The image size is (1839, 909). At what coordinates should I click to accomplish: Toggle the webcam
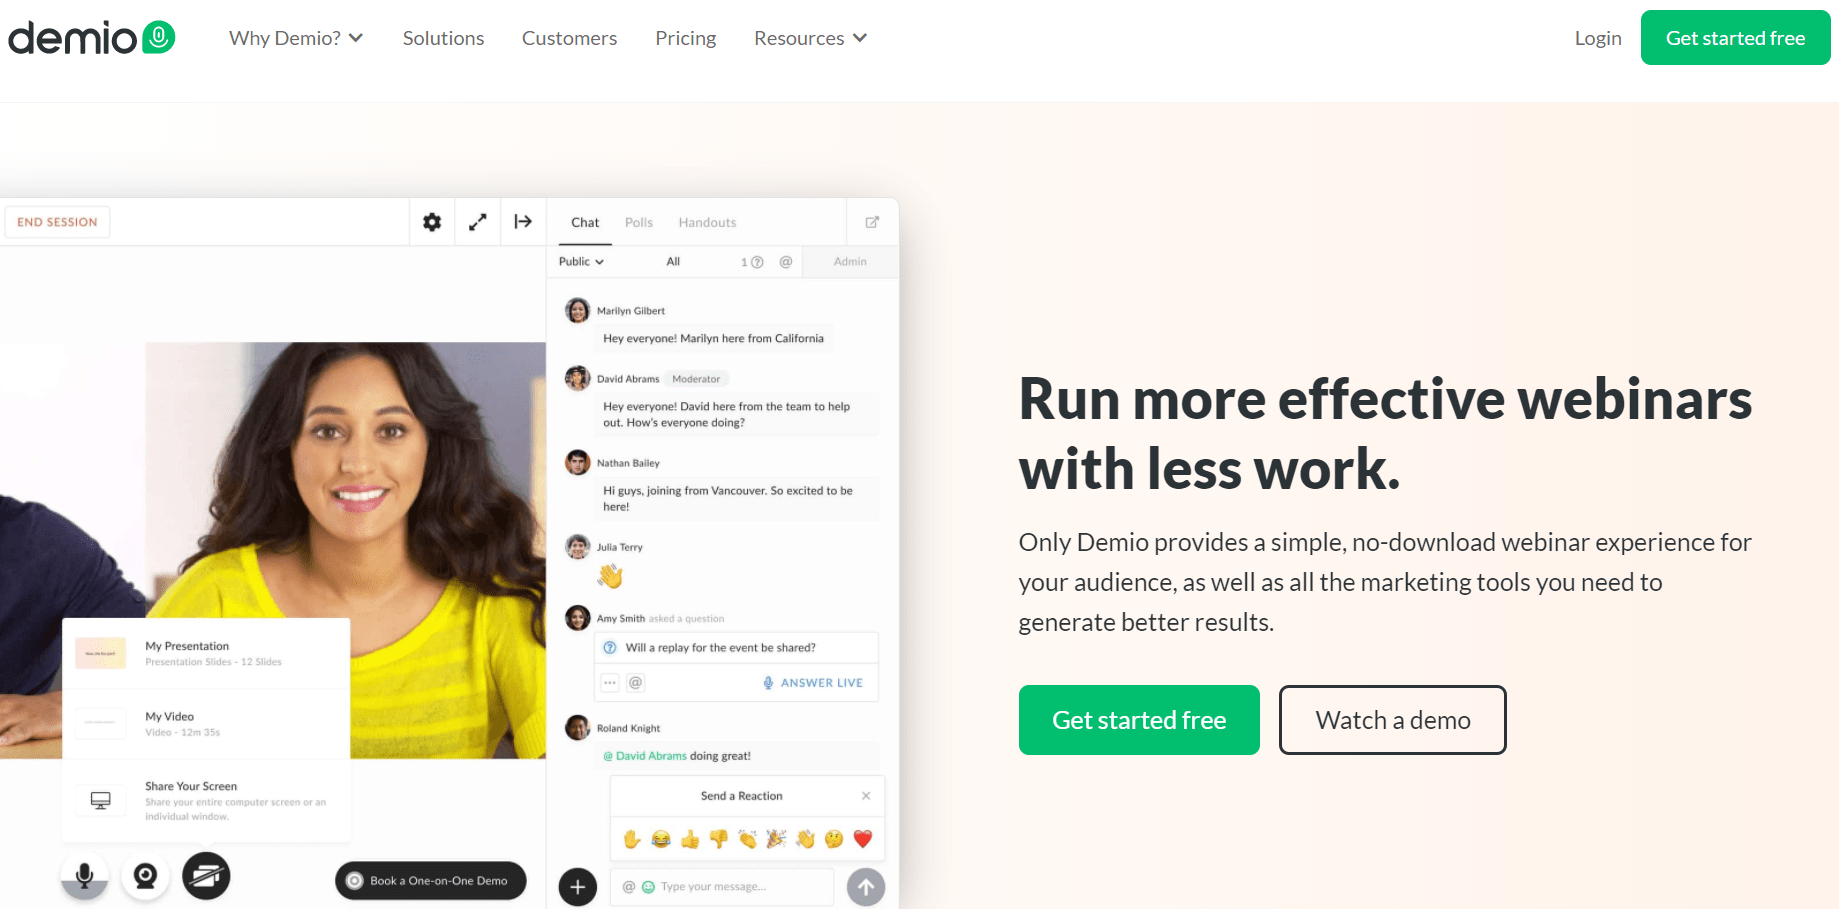[146, 877]
